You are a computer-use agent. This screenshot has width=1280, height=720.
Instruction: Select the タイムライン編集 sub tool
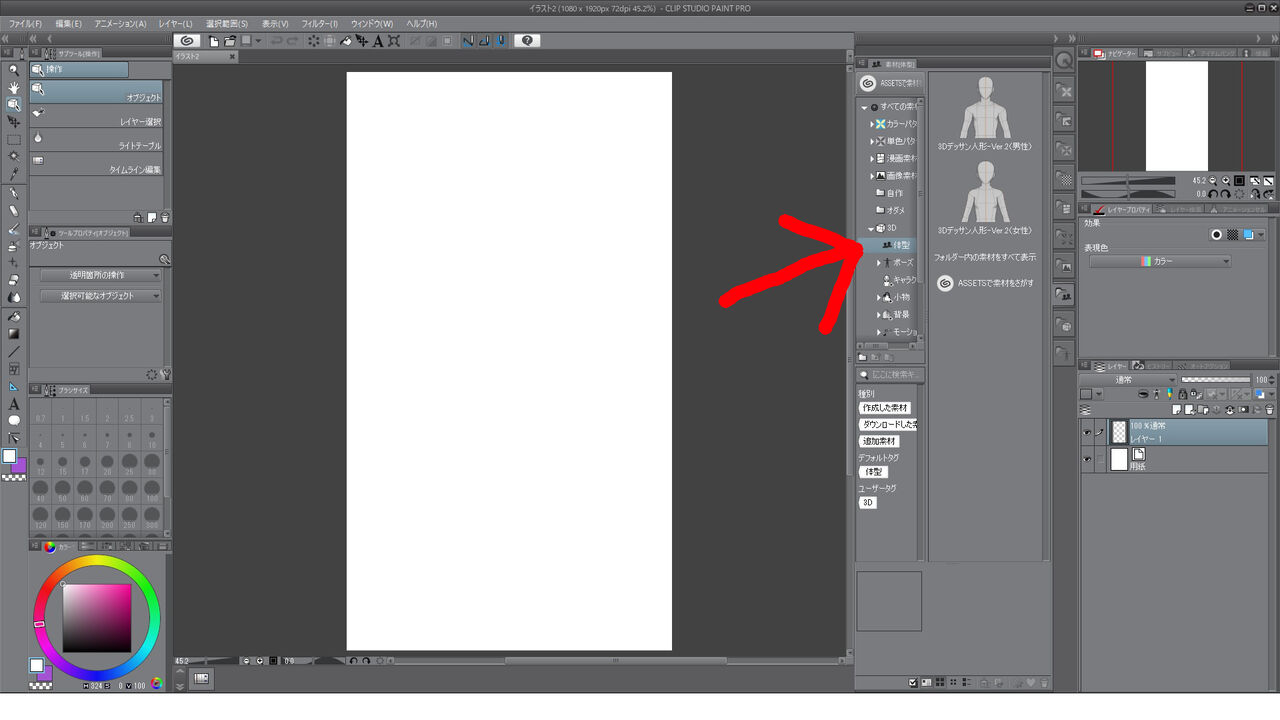tap(96, 164)
